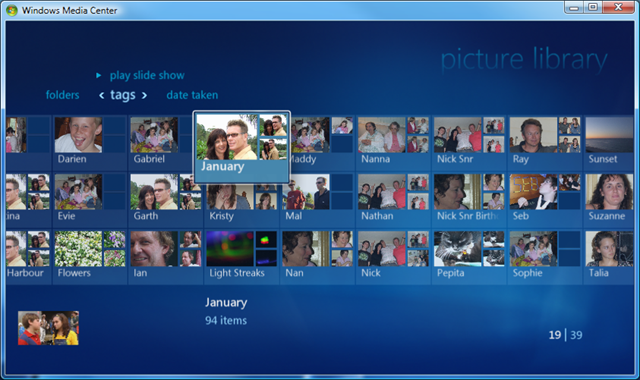Image resolution: width=640 pixels, height=380 pixels.
Task: Open the Flowers tag tile
Action: (x=90, y=257)
